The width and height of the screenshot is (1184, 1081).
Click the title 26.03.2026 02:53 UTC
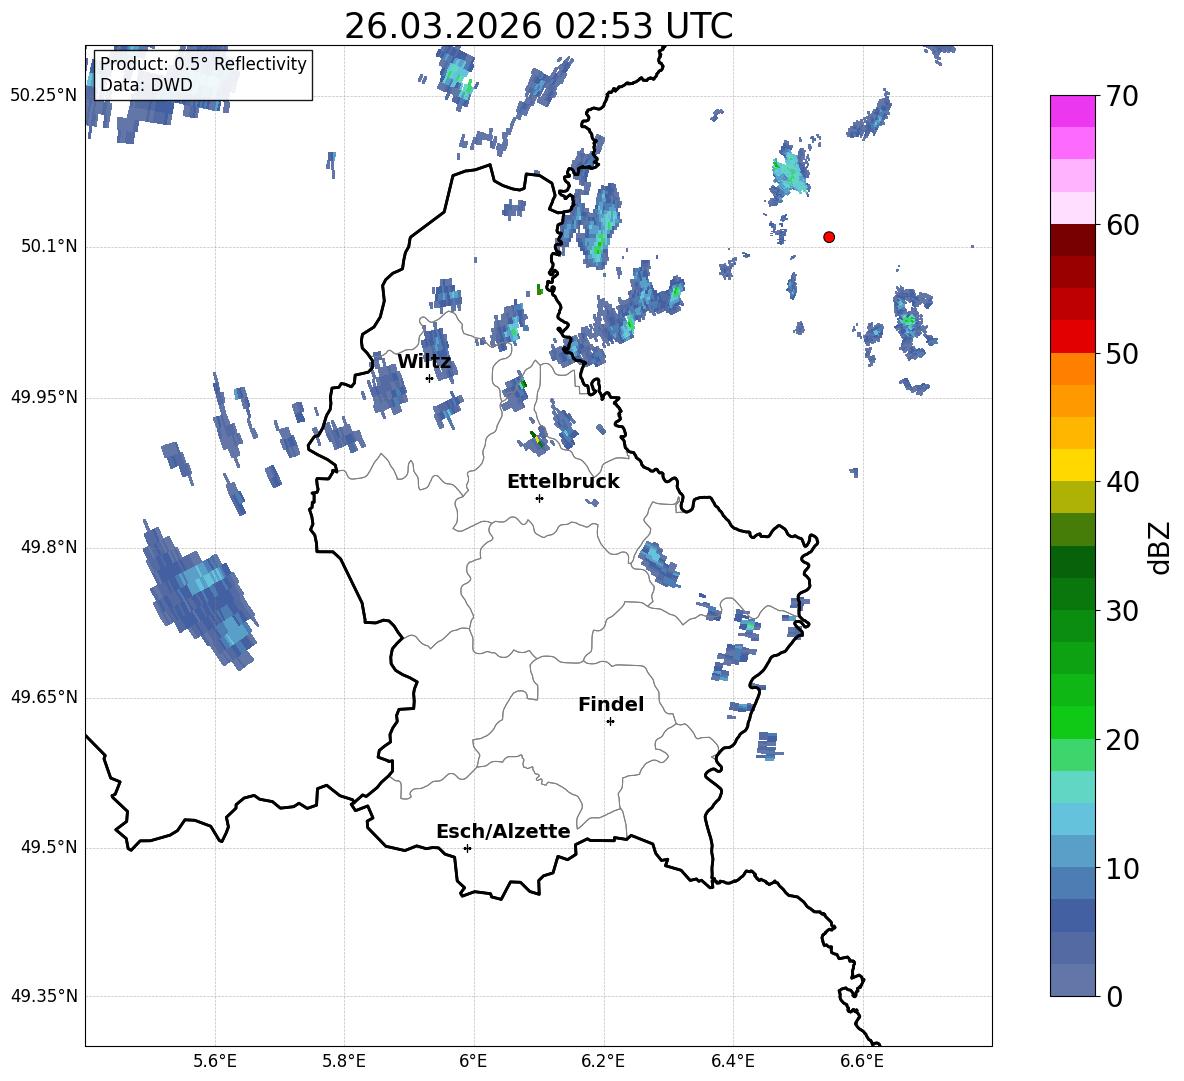tap(538, 26)
